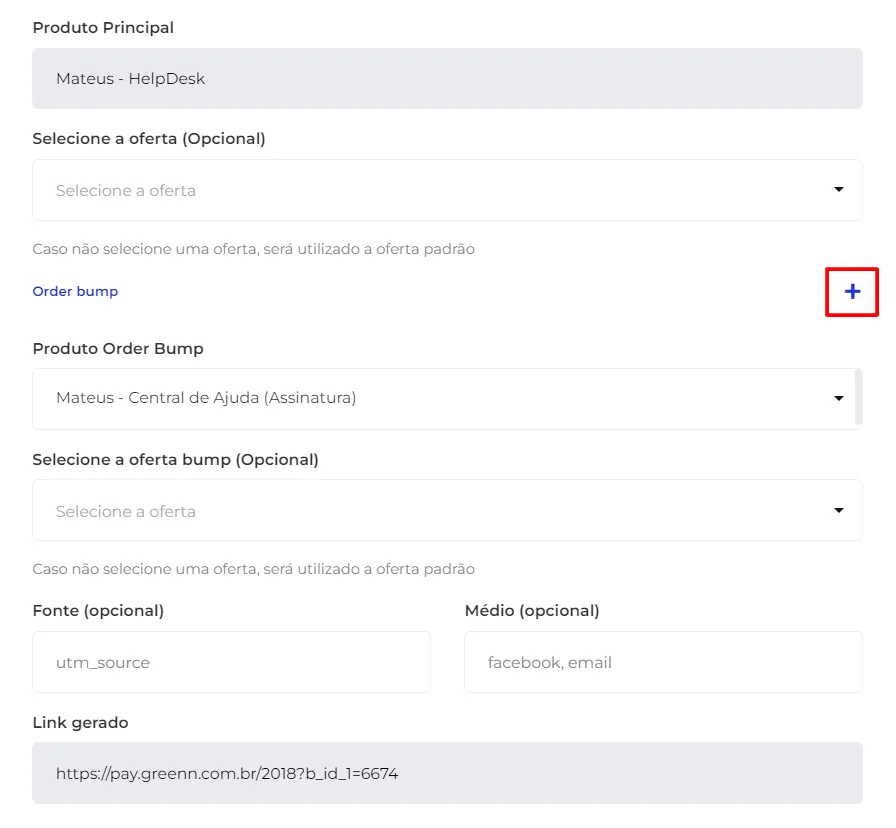Expand the Produto Order Bump dropdown
Image resolution: width=896 pixels, height=828 pixels.
[x=447, y=398]
